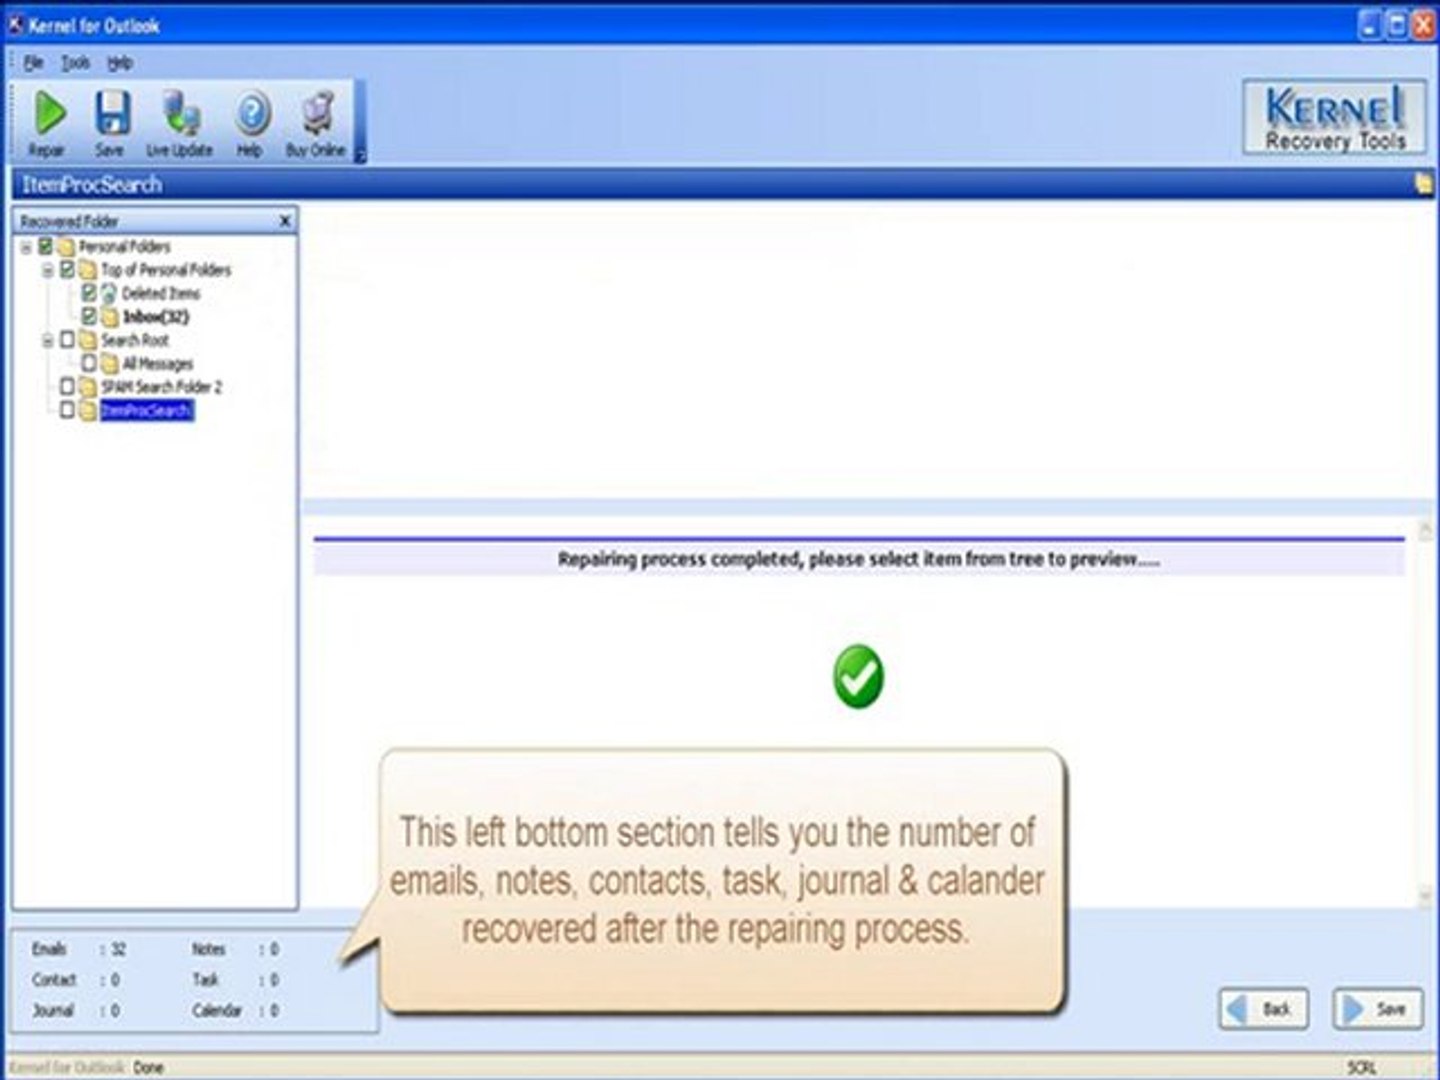Check the Search Root checkbox
Screen dimensions: 1440x1080
click(67, 340)
